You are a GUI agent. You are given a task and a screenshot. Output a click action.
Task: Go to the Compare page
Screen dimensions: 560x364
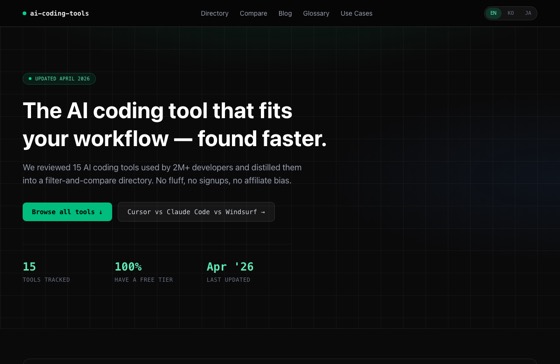(x=253, y=14)
